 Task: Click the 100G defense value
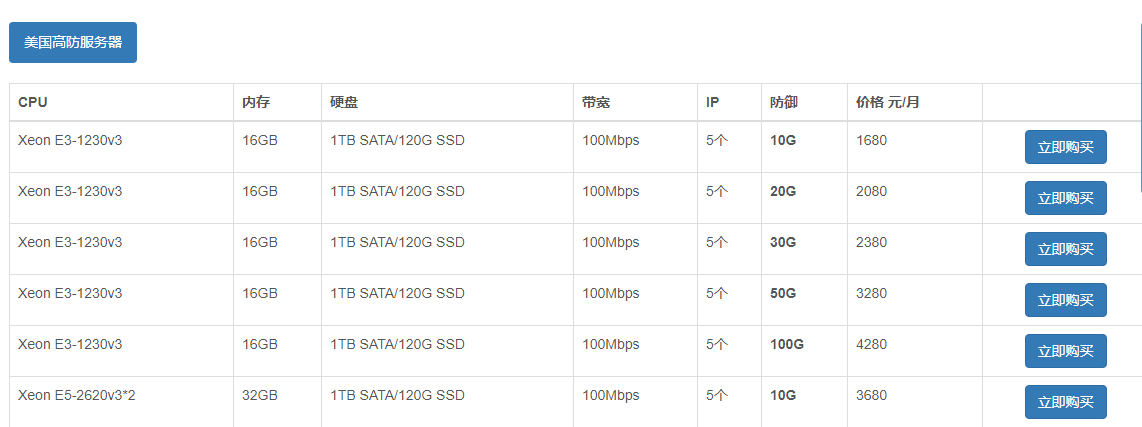(x=787, y=344)
